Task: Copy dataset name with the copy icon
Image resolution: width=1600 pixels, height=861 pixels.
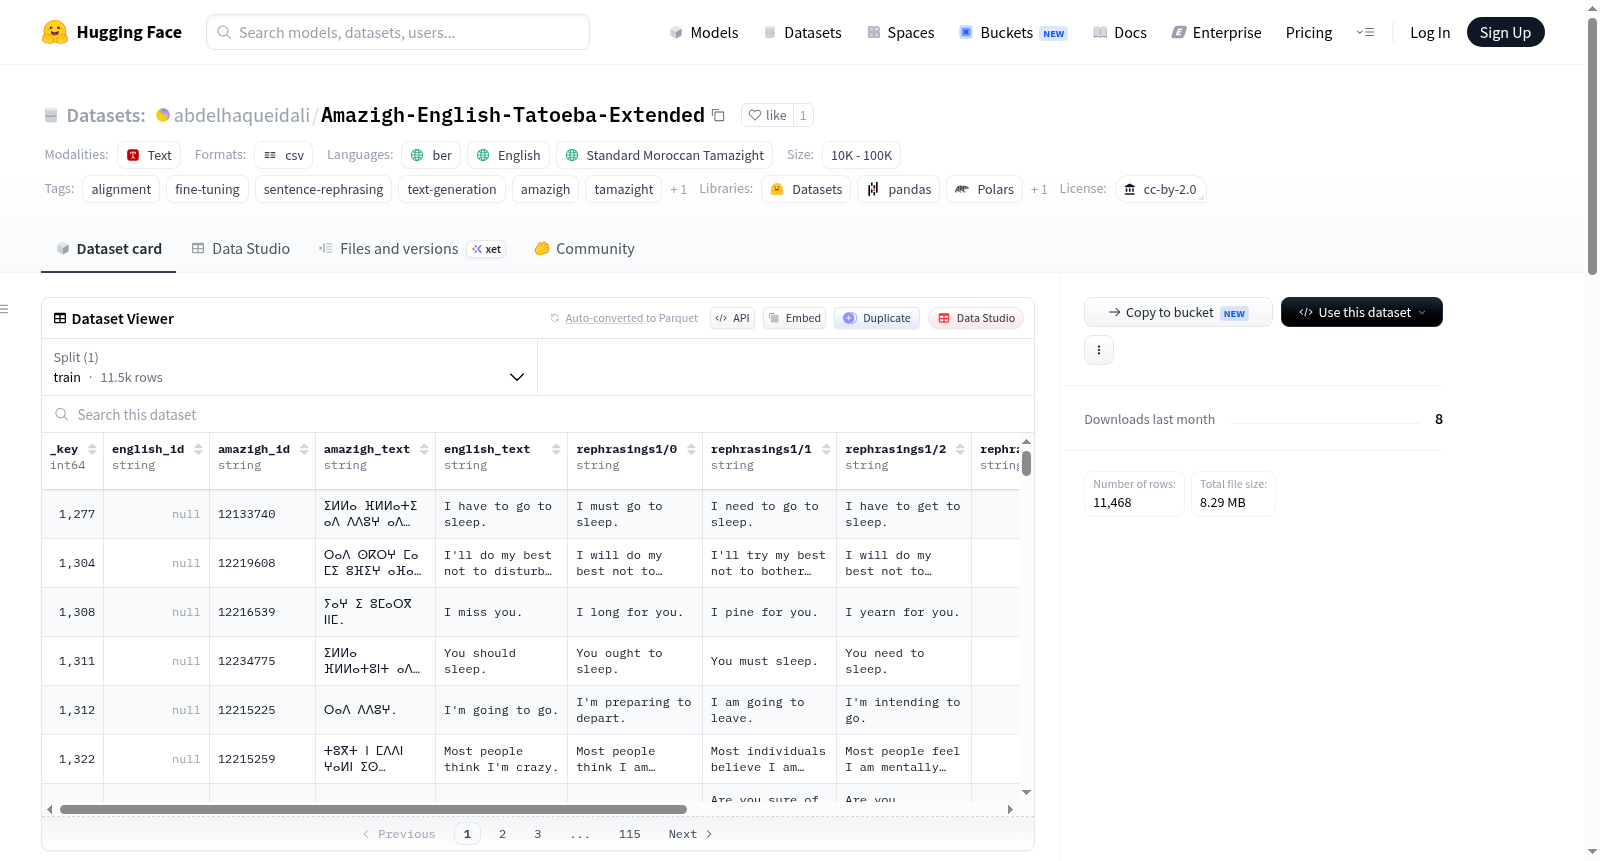Action: (x=718, y=115)
